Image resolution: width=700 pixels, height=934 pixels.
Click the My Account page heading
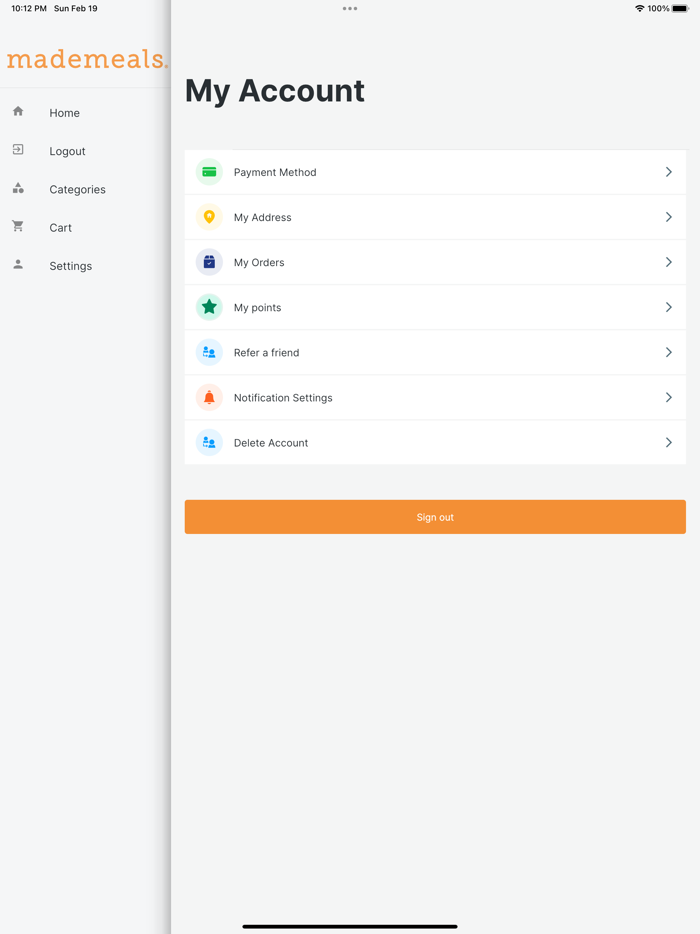tap(275, 91)
